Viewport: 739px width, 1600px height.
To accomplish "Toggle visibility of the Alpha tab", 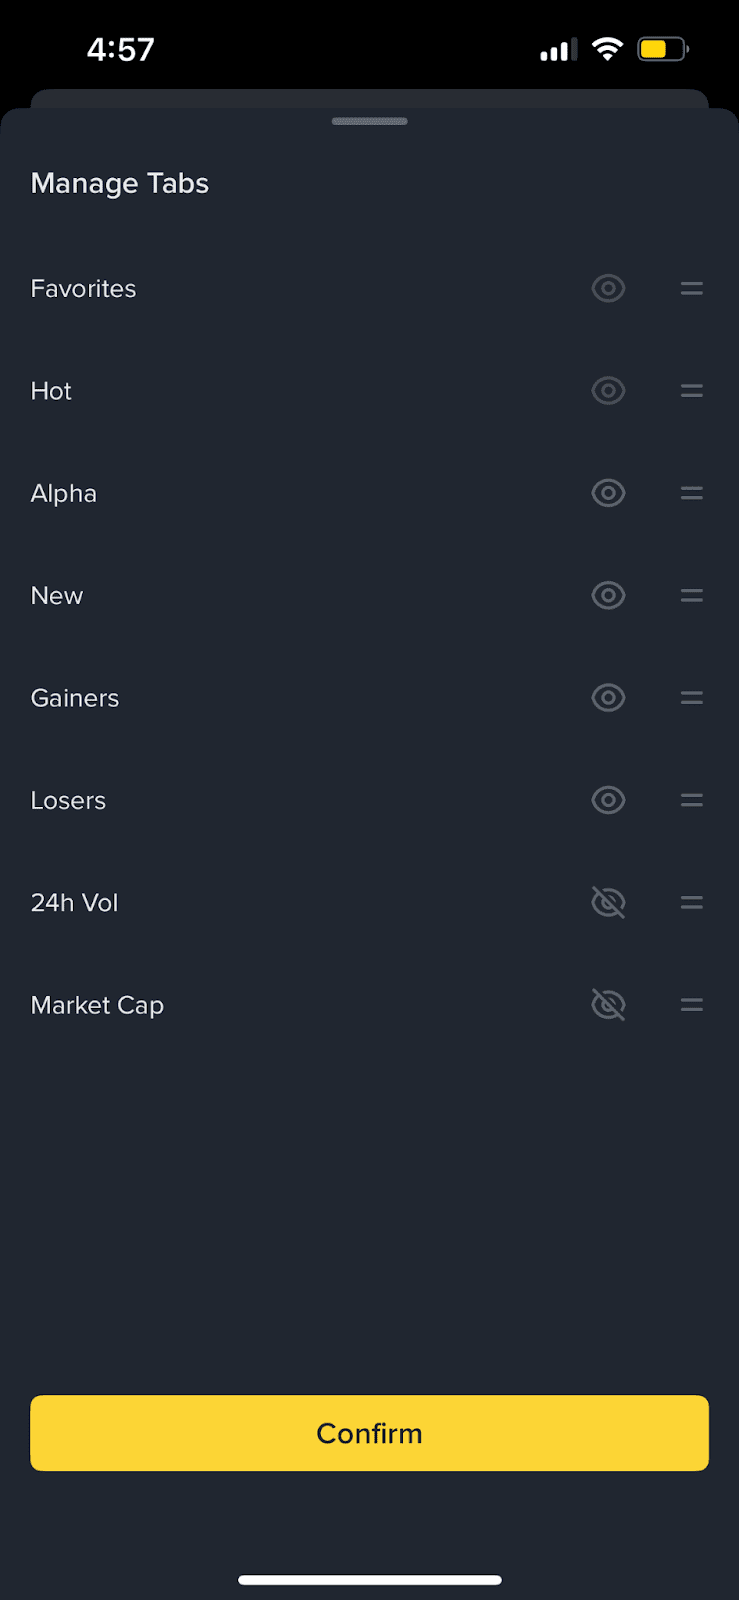I will [608, 493].
